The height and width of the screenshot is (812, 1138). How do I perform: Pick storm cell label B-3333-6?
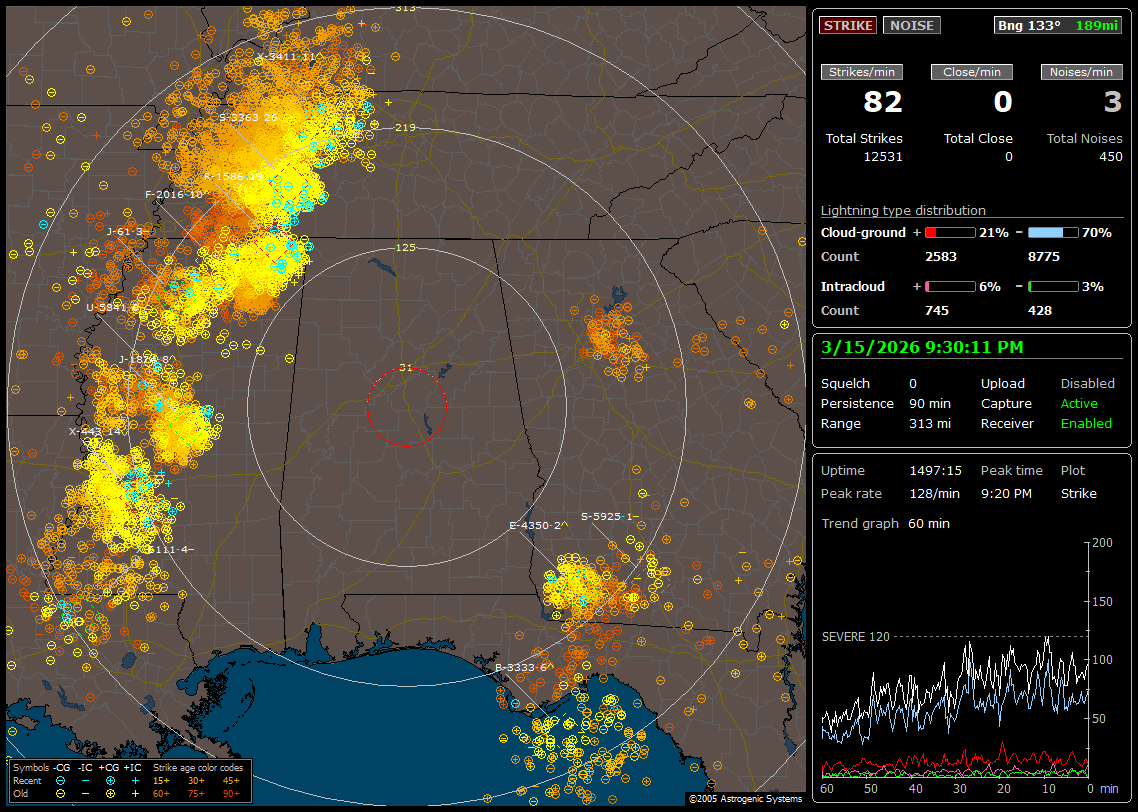(521, 667)
